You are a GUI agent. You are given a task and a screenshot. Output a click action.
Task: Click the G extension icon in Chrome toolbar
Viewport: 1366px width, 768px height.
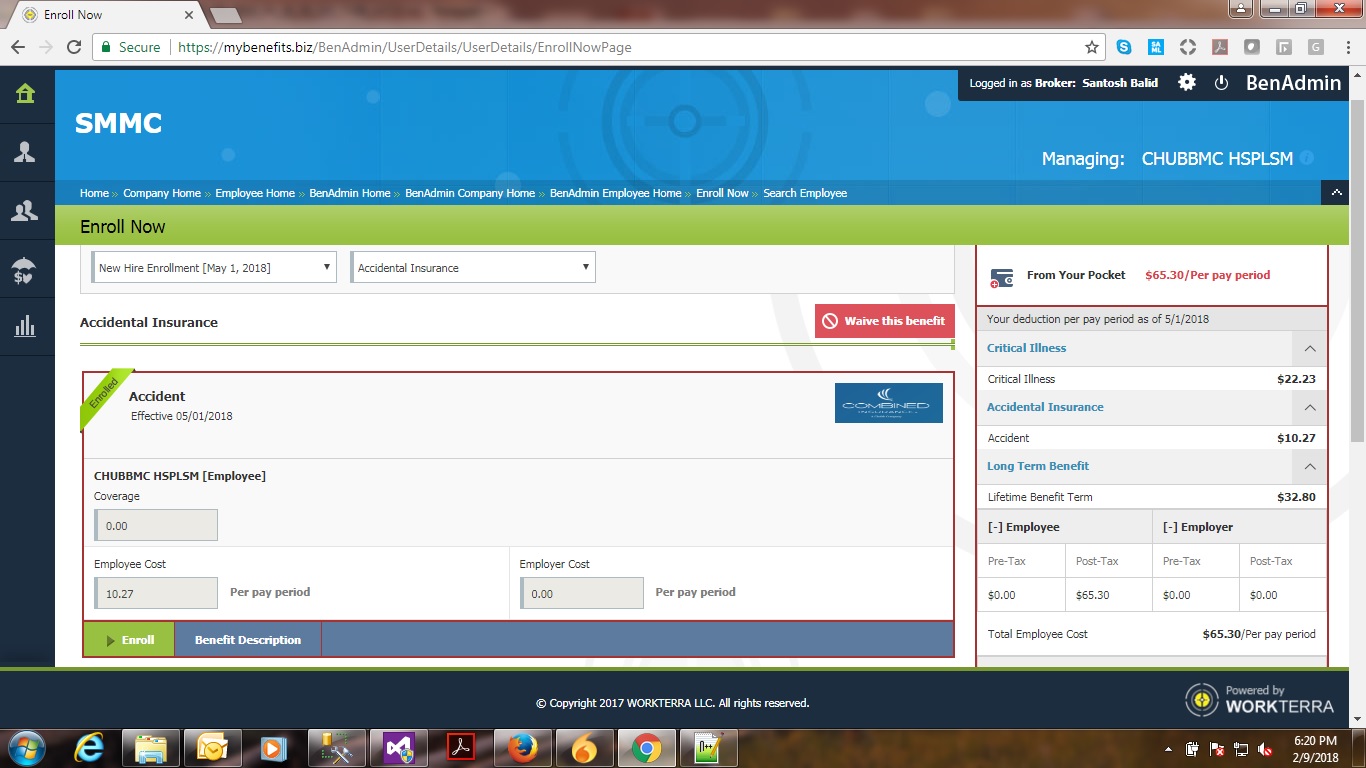(x=1315, y=47)
